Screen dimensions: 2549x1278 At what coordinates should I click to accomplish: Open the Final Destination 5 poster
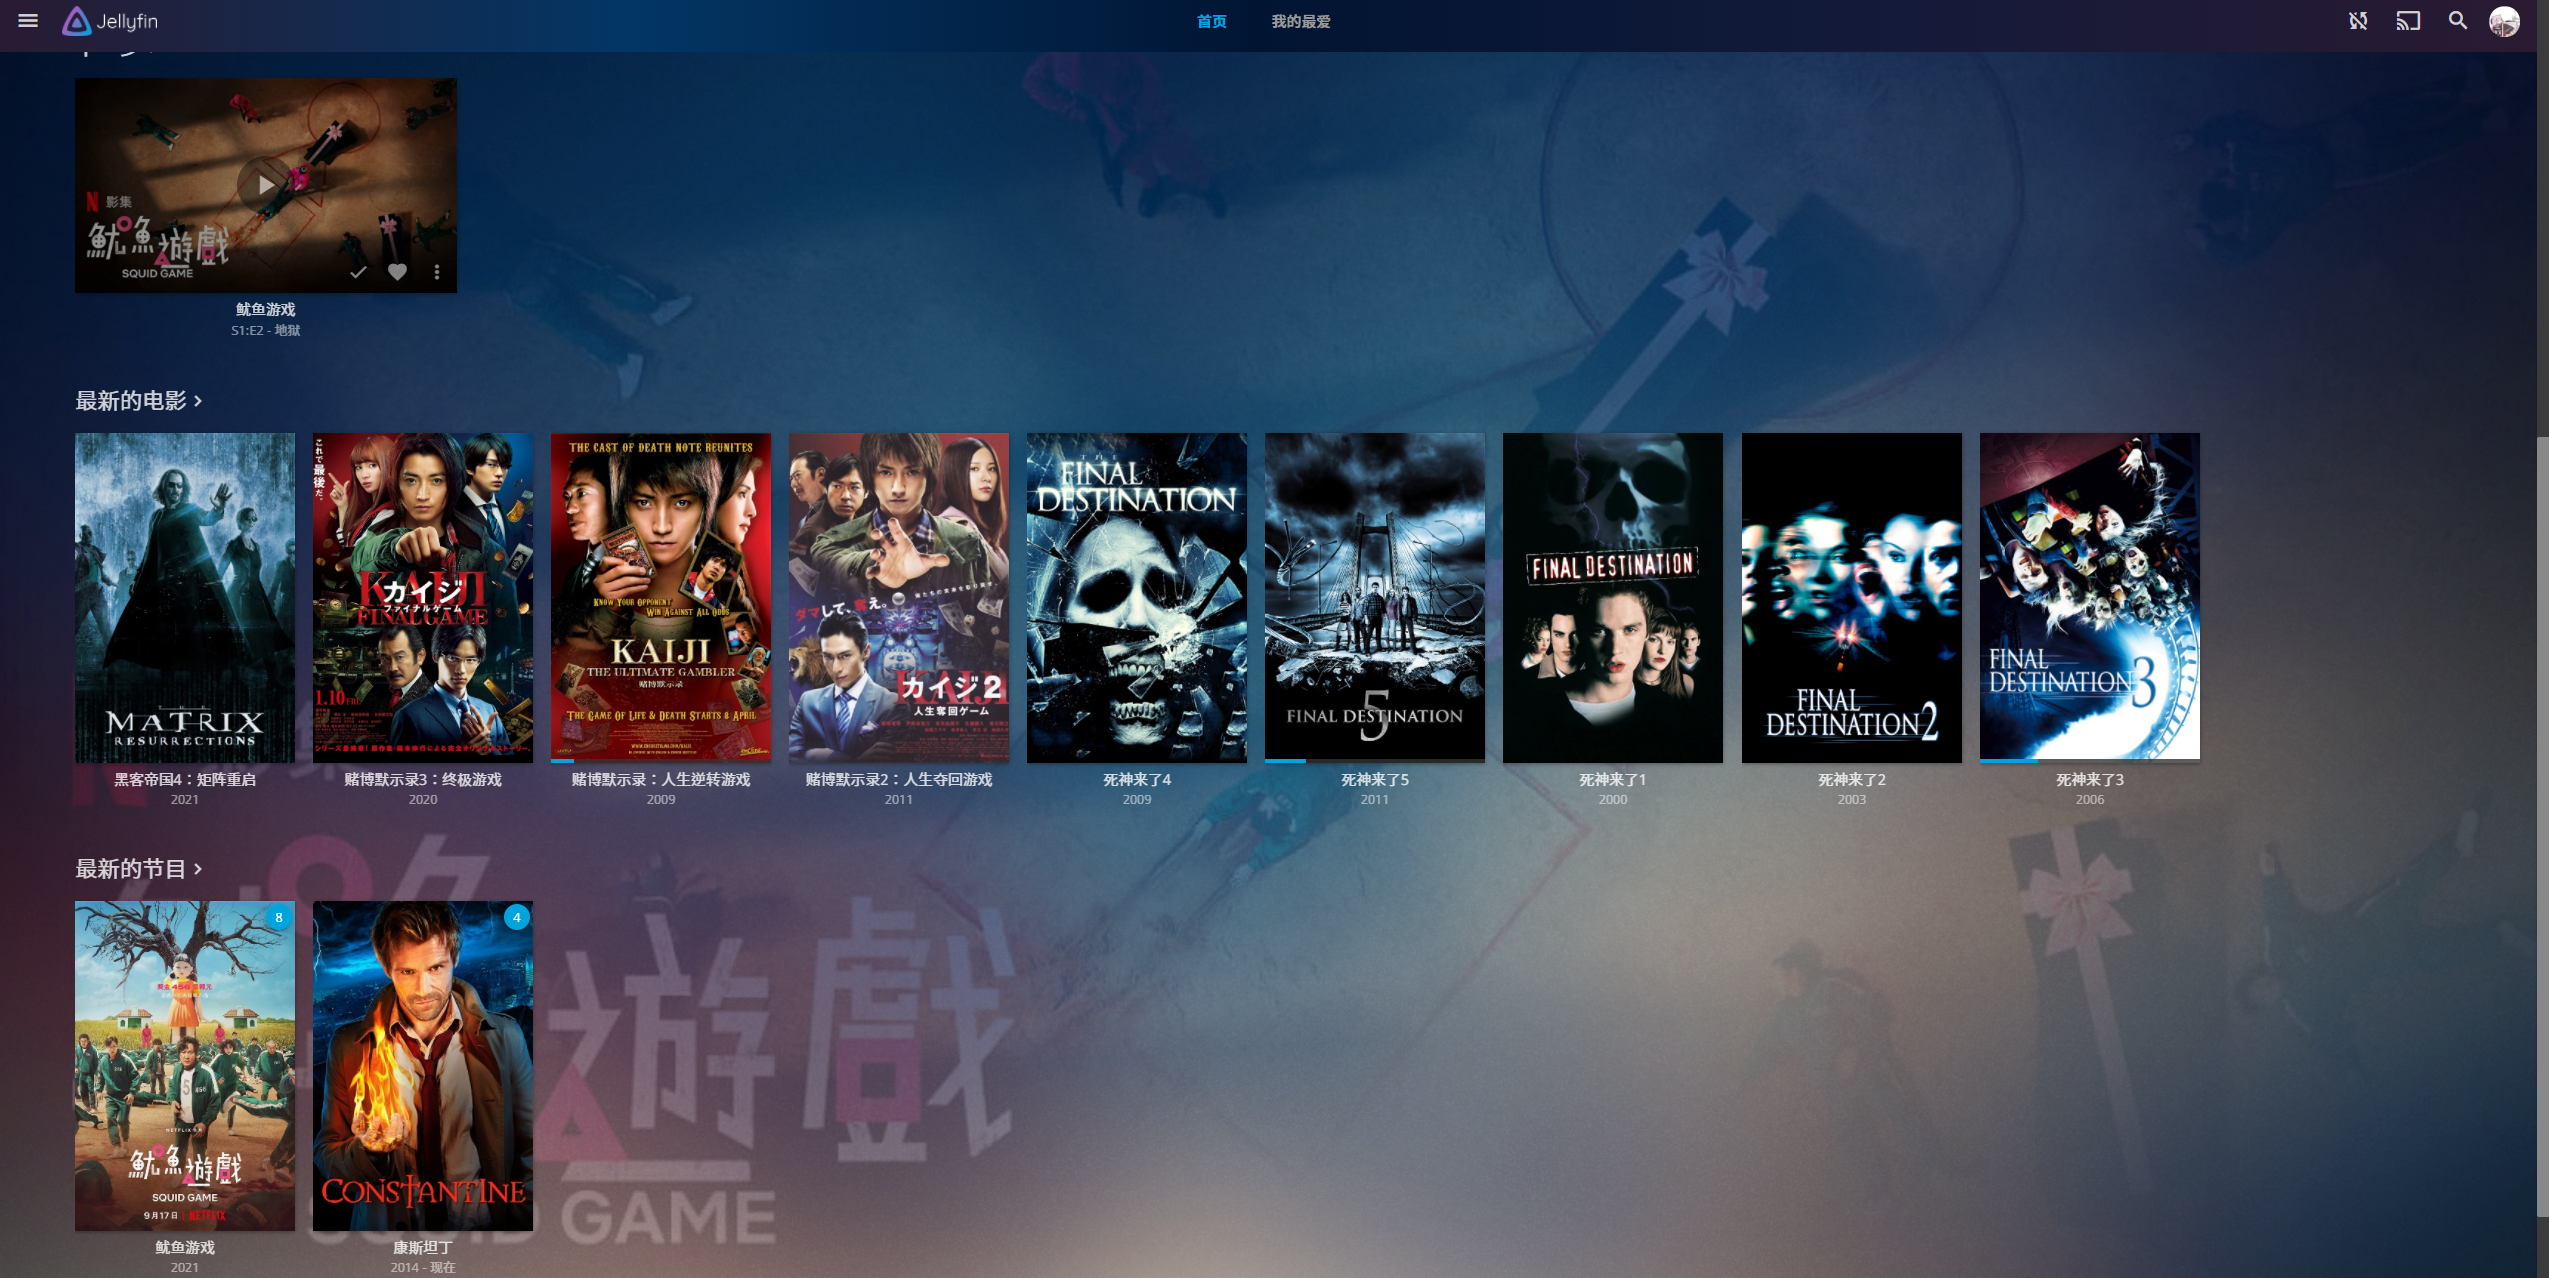(1375, 597)
